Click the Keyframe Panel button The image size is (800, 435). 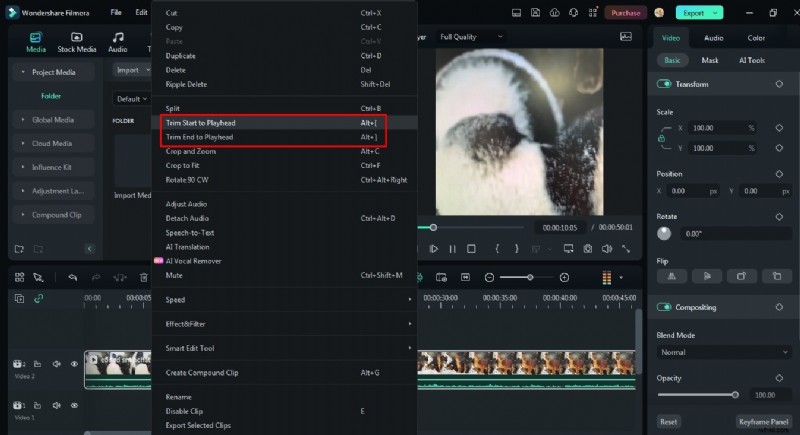coord(763,422)
